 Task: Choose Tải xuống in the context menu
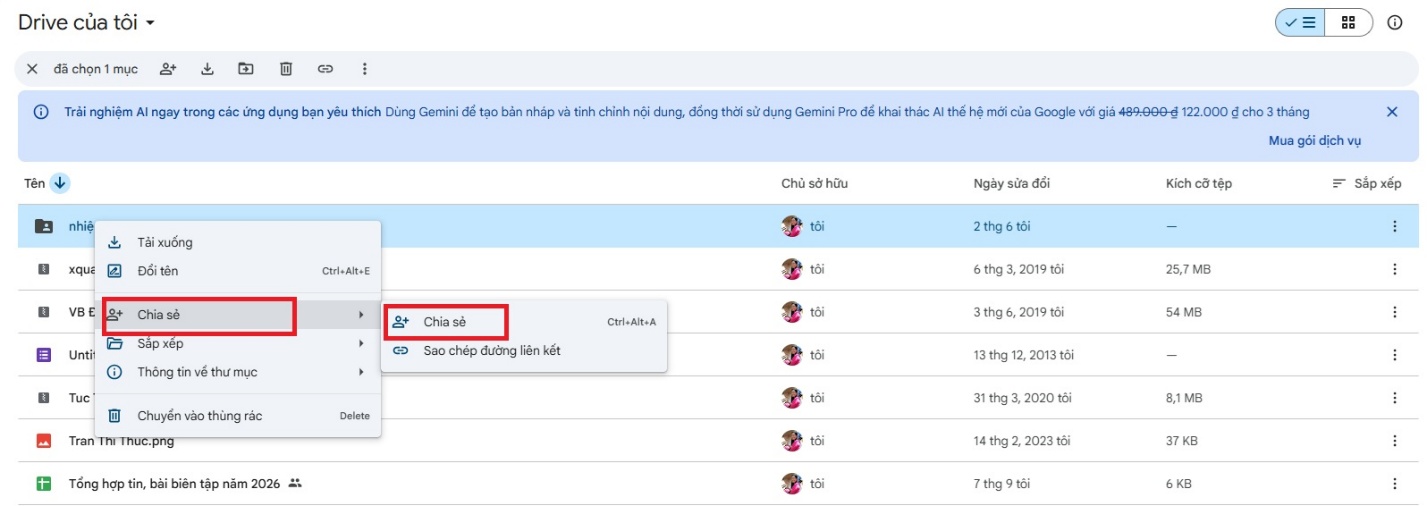coord(238,242)
